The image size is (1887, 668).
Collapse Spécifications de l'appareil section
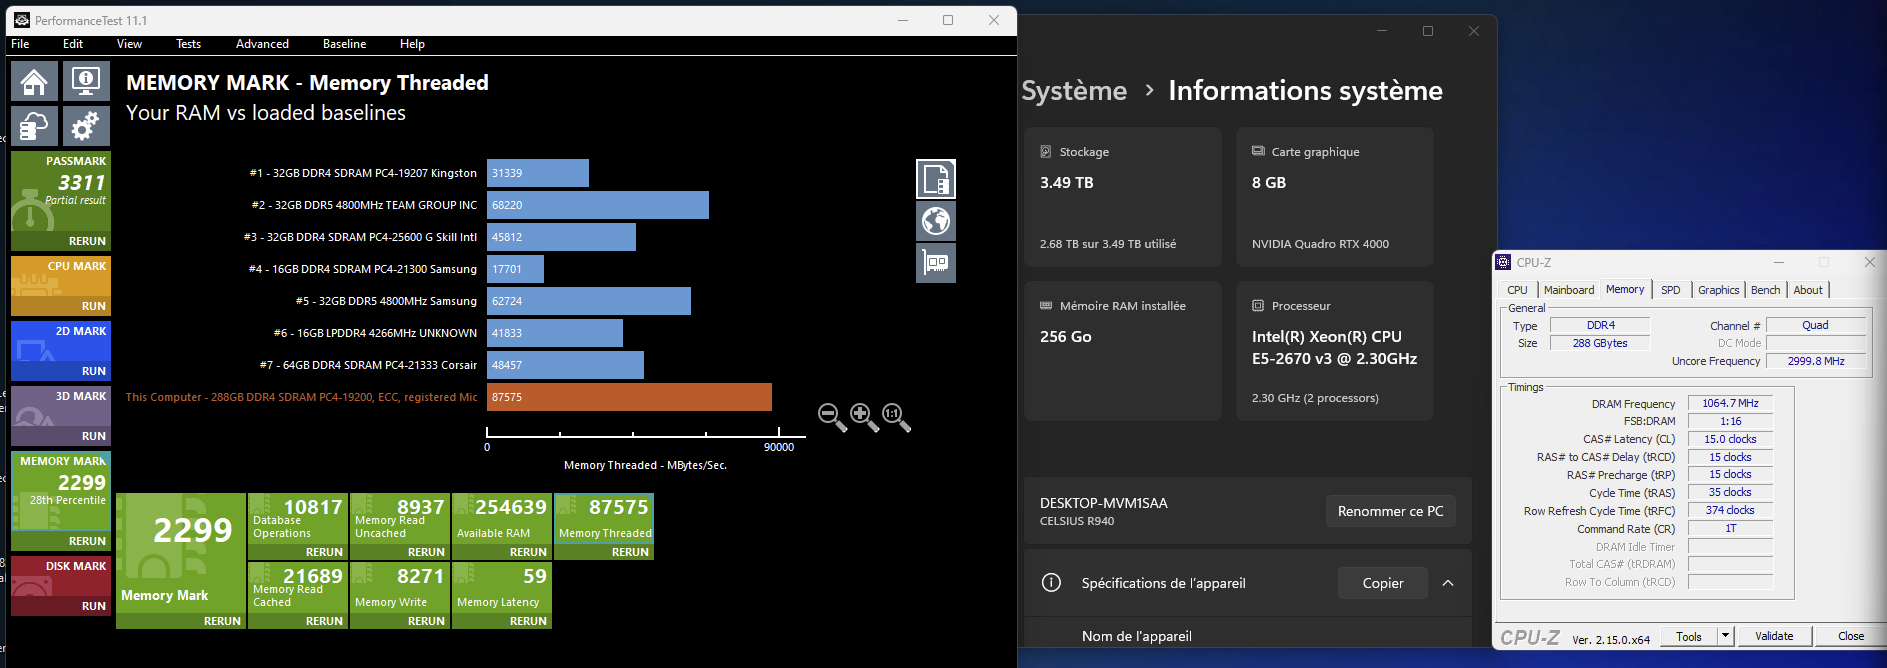[x=1448, y=583]
